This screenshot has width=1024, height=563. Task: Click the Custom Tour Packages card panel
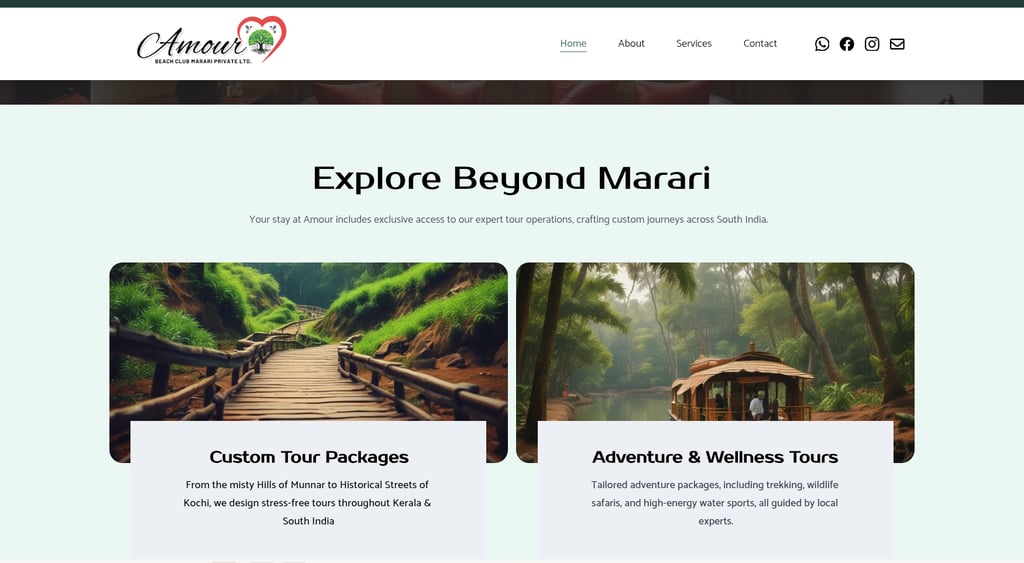point(308,491)
